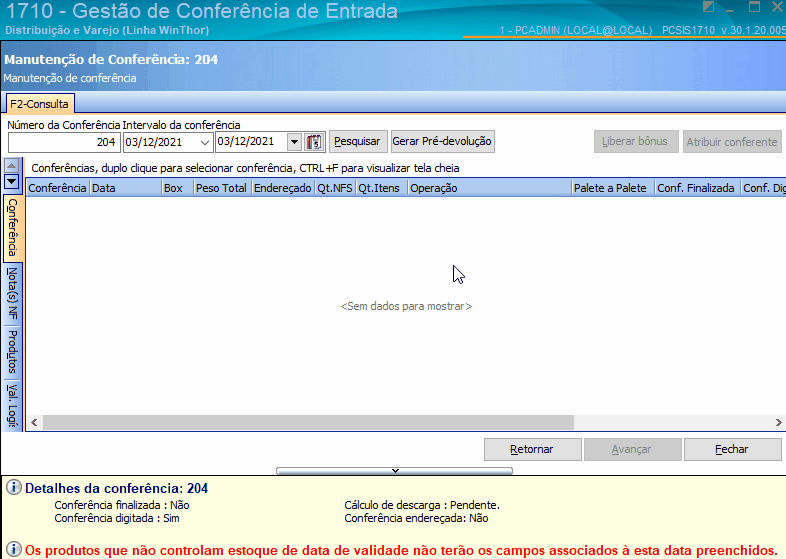Click the grid scroll left arrow
Viewport: 786px width, 559px height.
point(34,423)
